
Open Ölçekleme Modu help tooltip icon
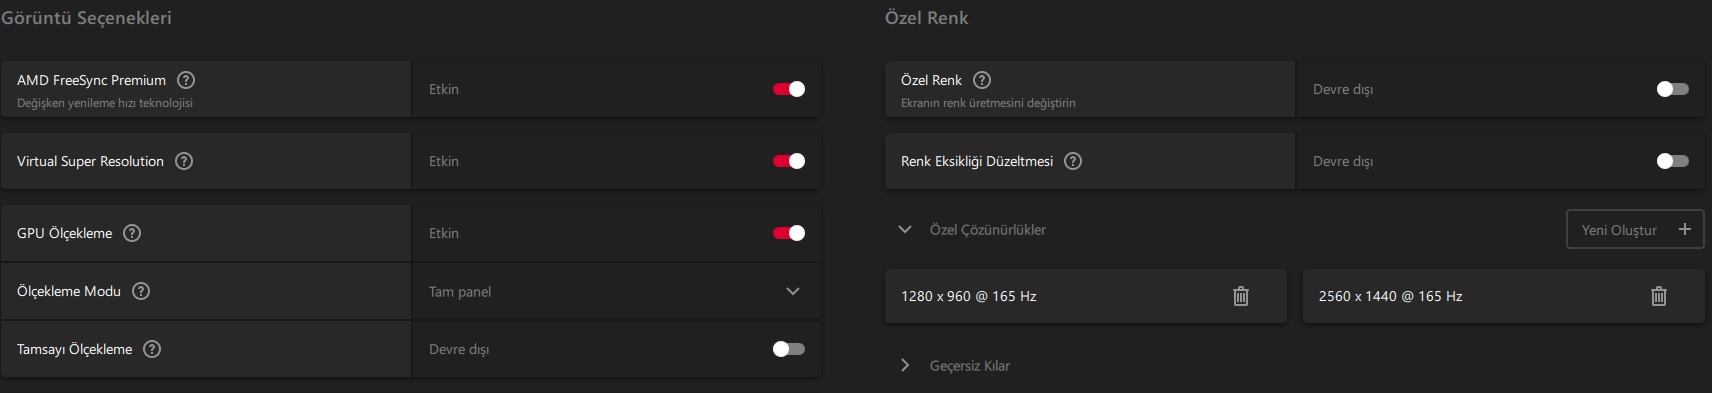(141, 291)
